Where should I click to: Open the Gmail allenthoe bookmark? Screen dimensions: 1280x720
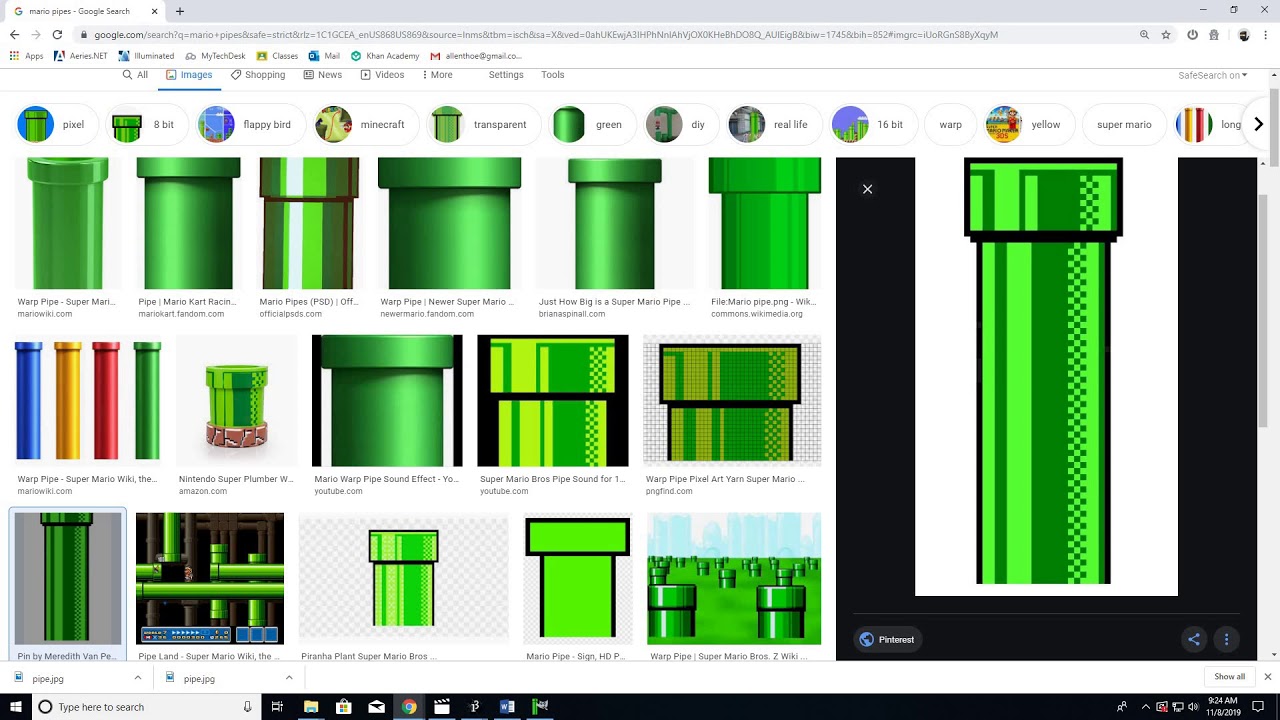point(476,56)
